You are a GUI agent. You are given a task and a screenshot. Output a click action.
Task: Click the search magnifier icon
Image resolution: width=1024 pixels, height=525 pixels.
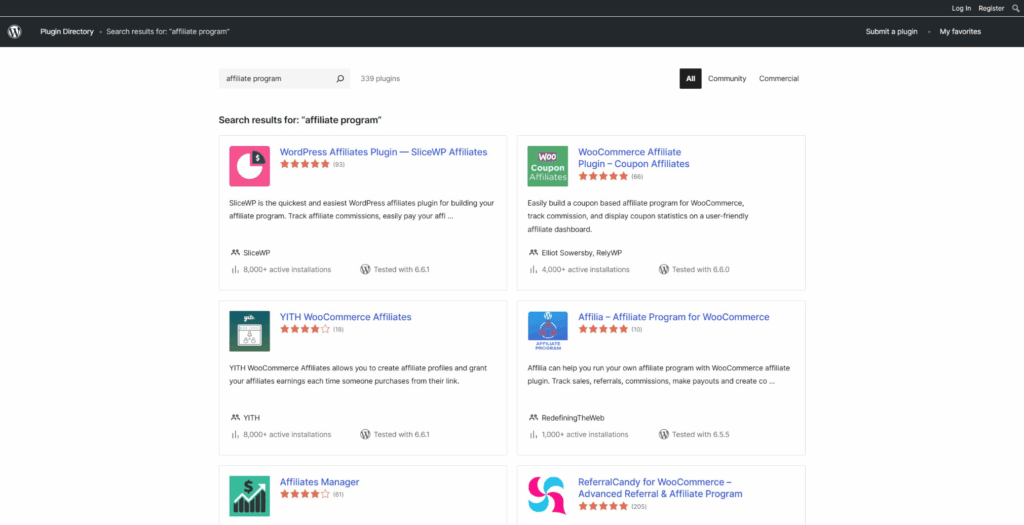coord(340,78)
